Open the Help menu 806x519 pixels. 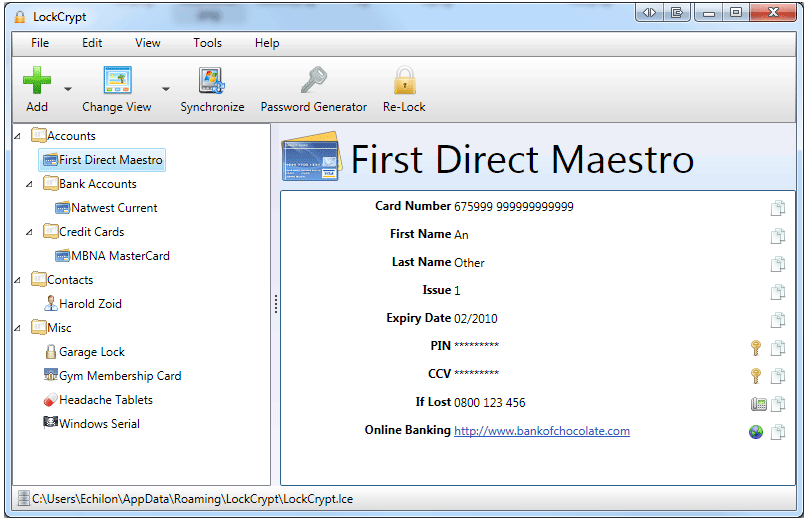tap(267, 43)
